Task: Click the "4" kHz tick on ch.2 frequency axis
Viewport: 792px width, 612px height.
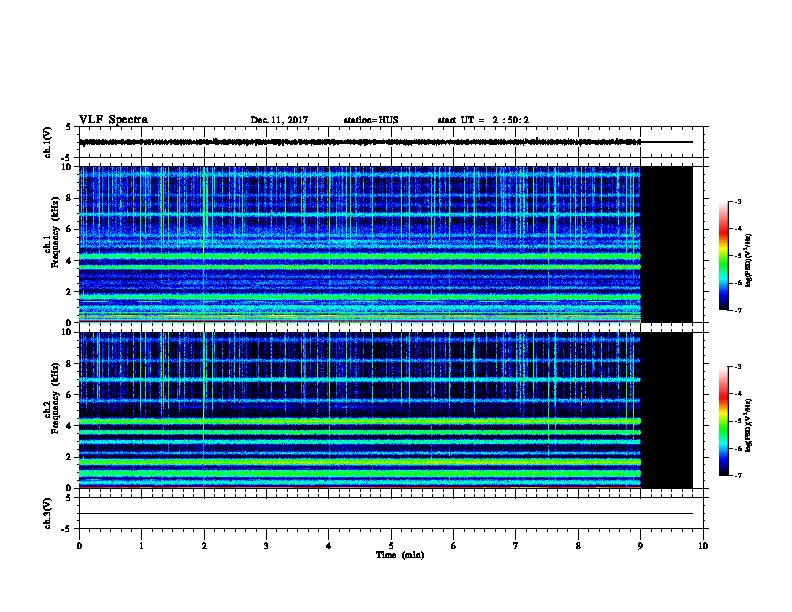Action: point(70,426)
